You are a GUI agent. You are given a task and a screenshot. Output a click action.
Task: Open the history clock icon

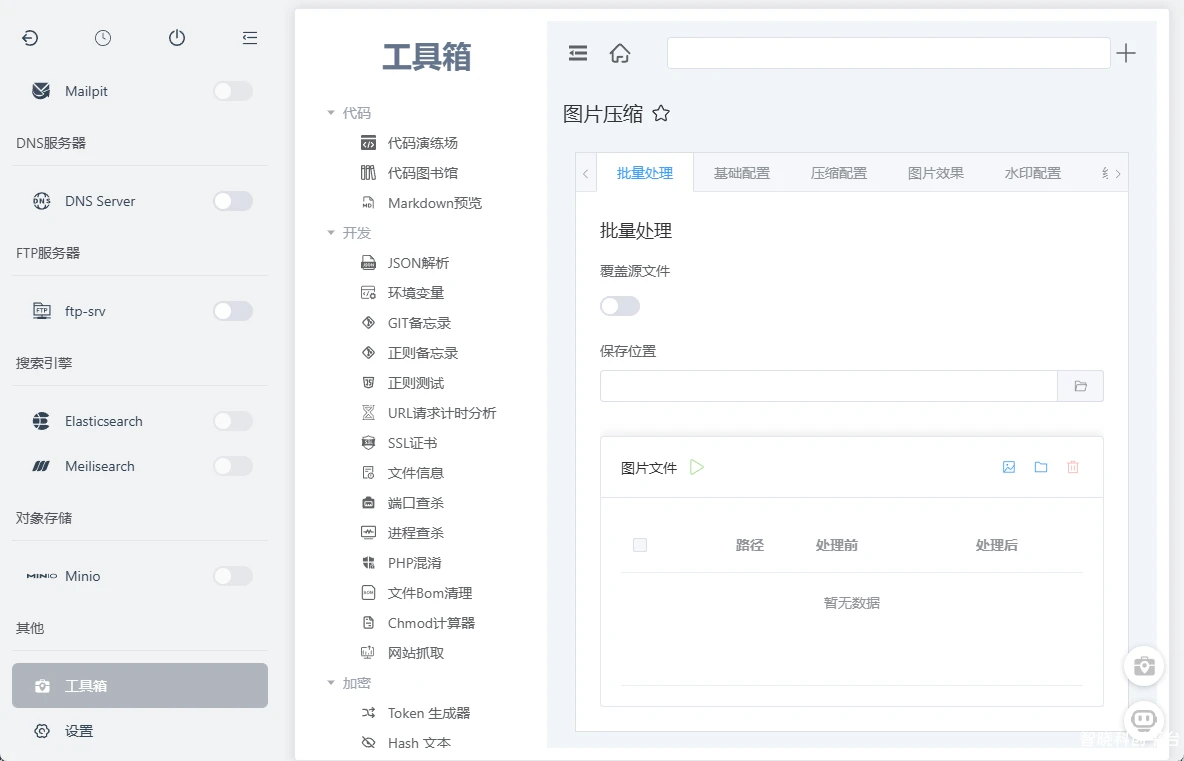click(x=103, y=38)
